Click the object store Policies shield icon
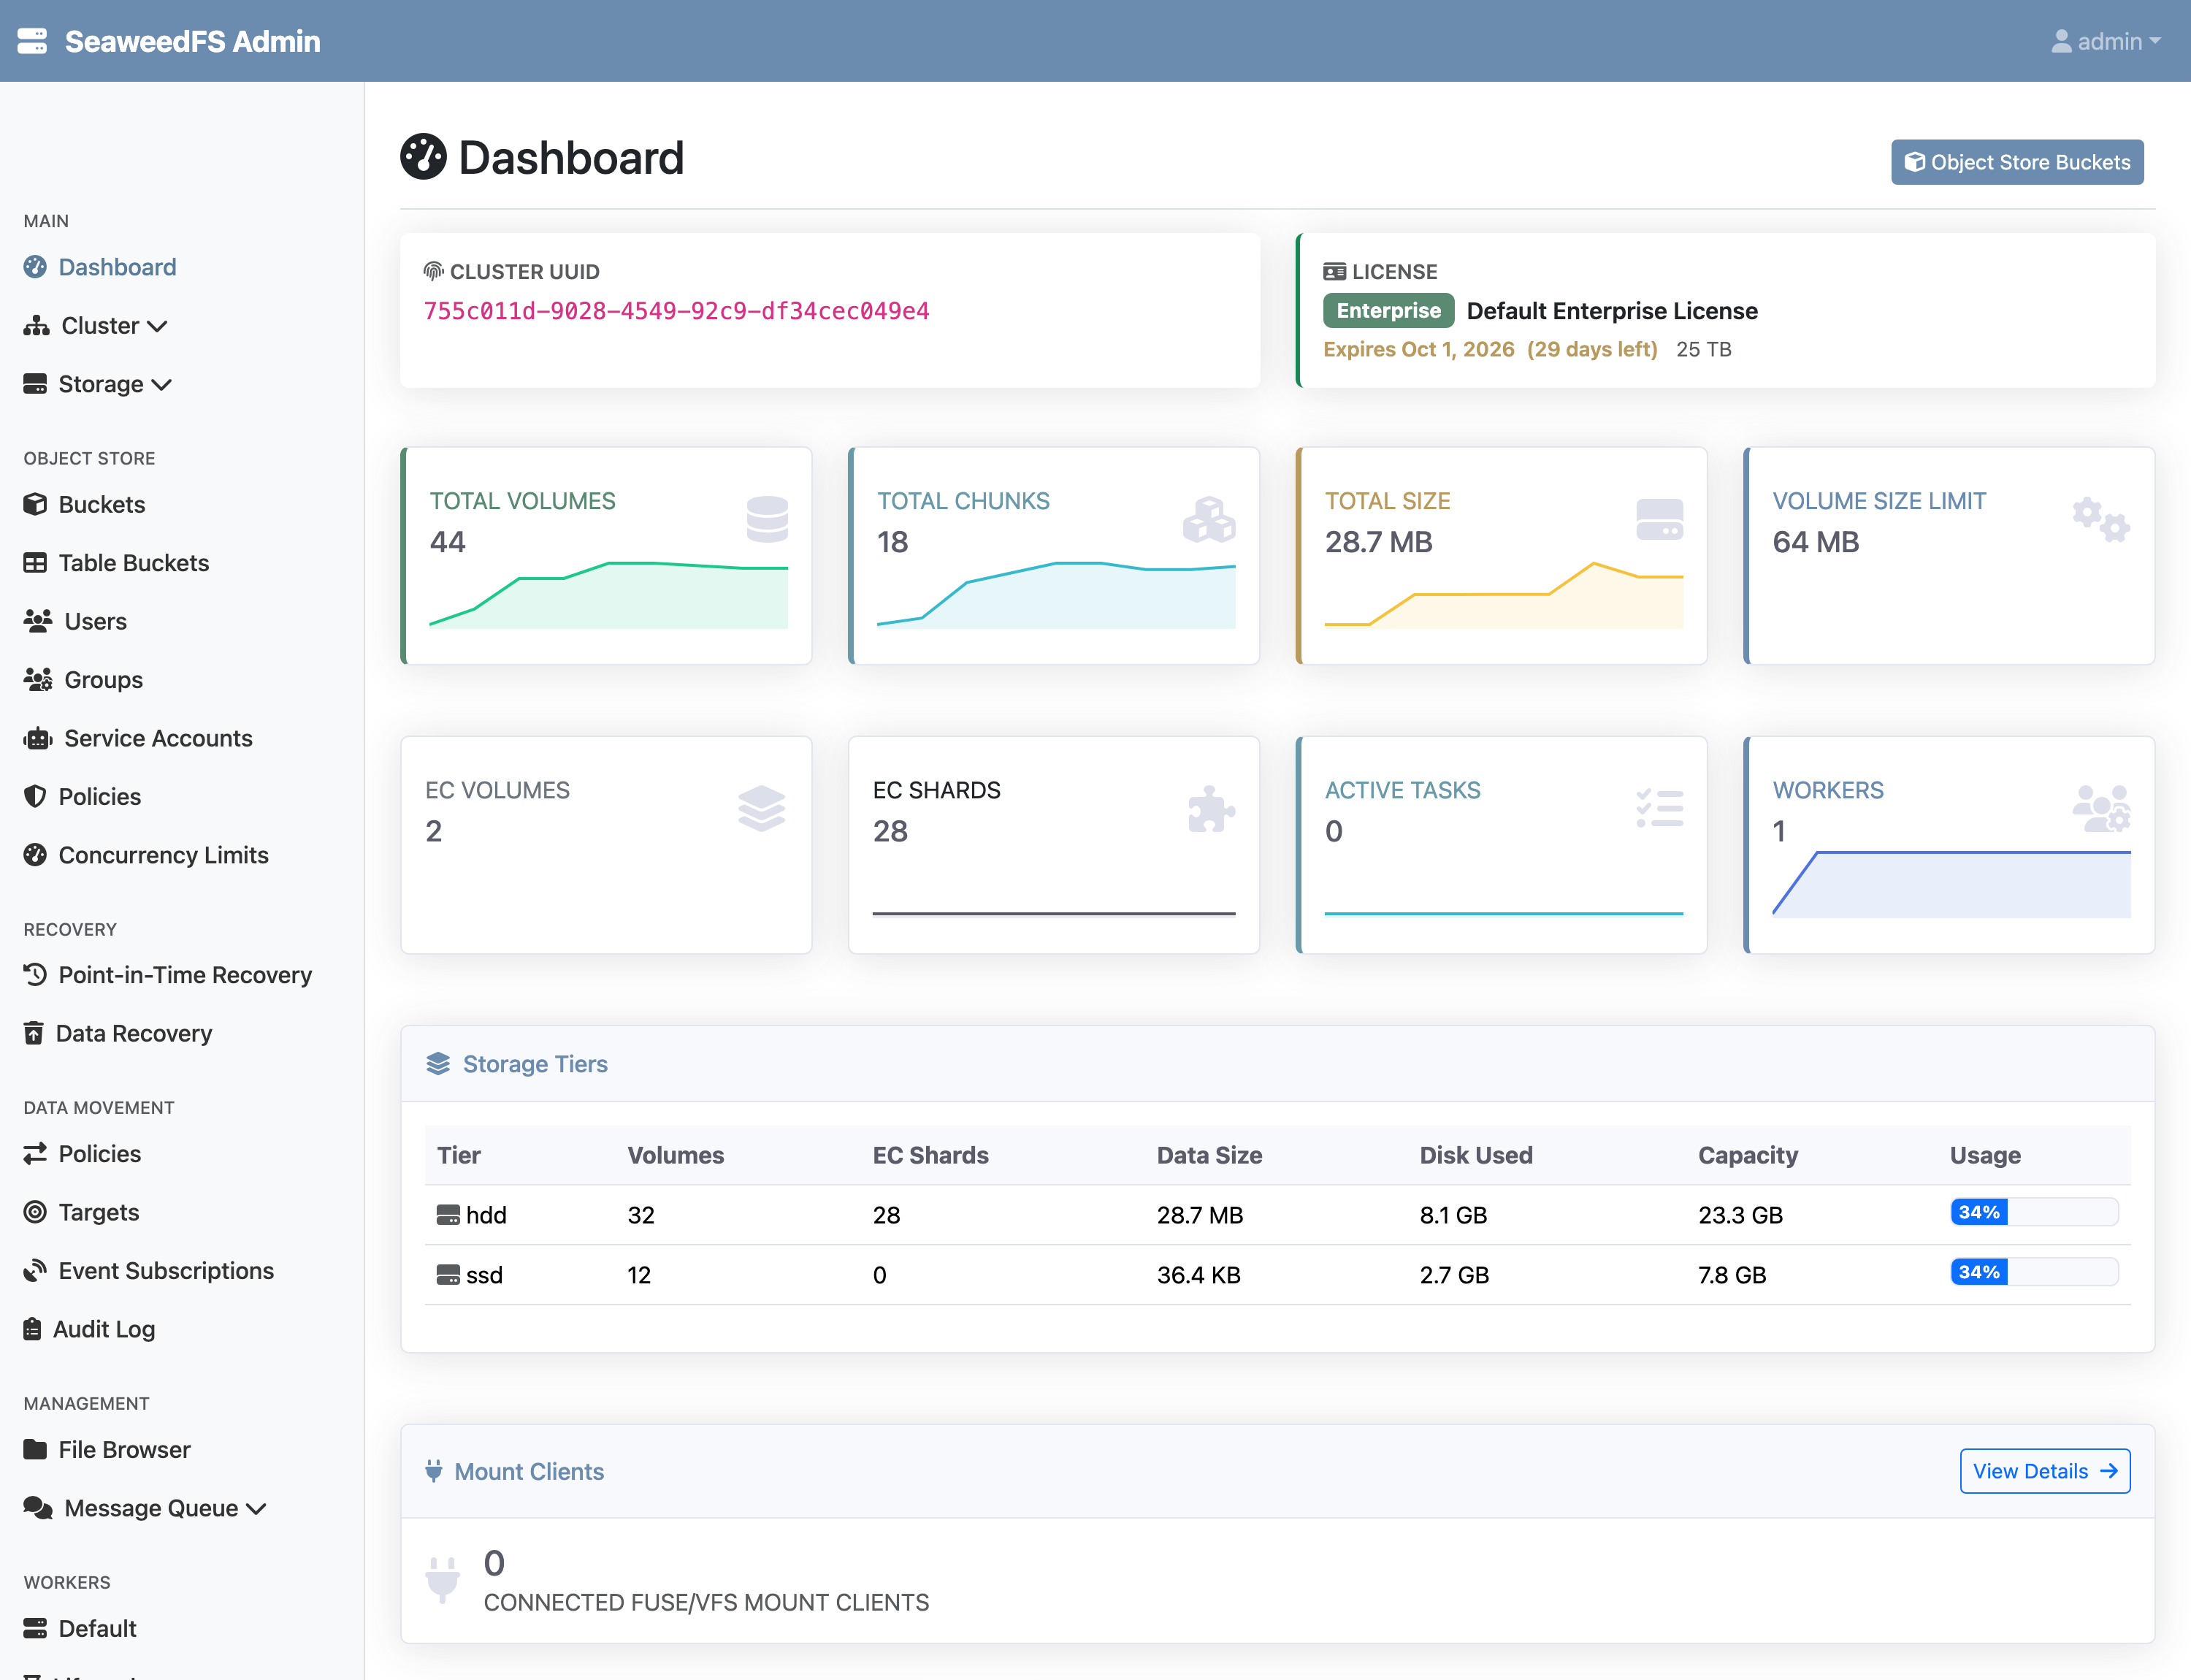2191x1680 pixels. coord(35,797)
